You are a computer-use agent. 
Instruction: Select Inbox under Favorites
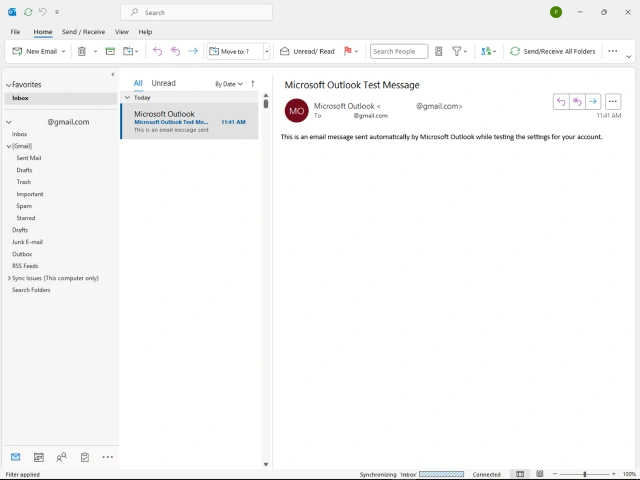tap(60, 98)
